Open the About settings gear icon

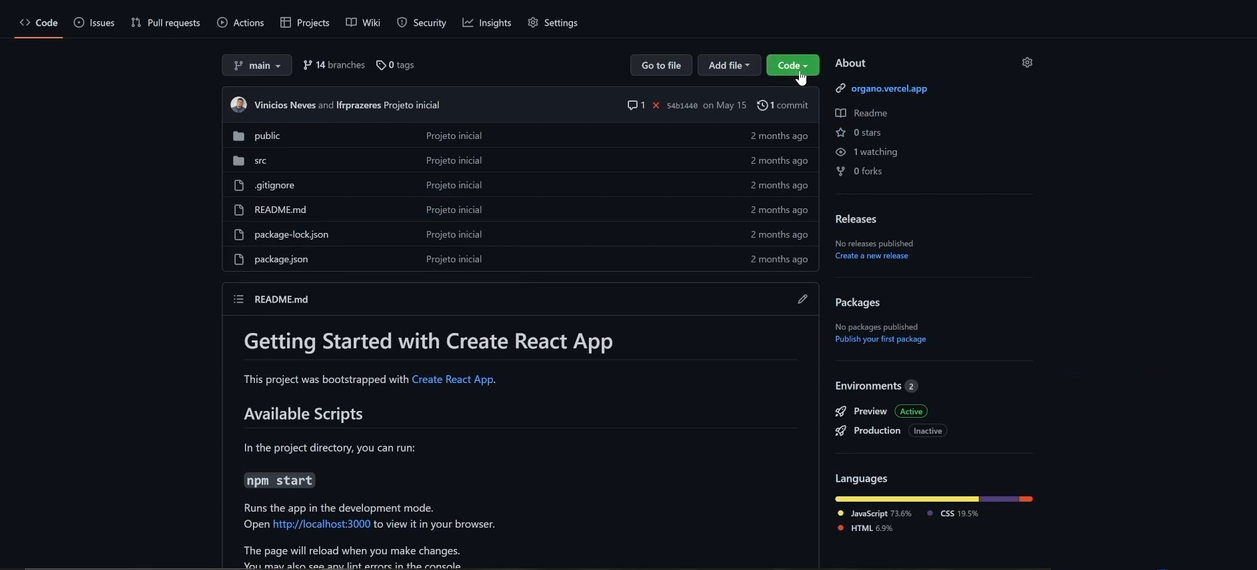[1027, 62]
